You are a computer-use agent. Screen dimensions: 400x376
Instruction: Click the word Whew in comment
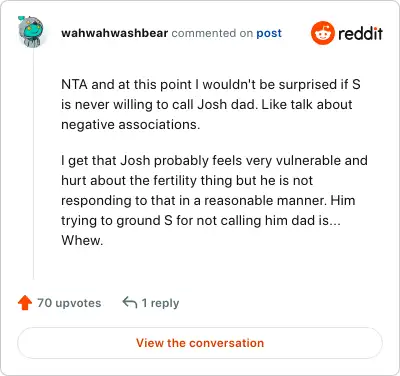click(x=82, y=240)
